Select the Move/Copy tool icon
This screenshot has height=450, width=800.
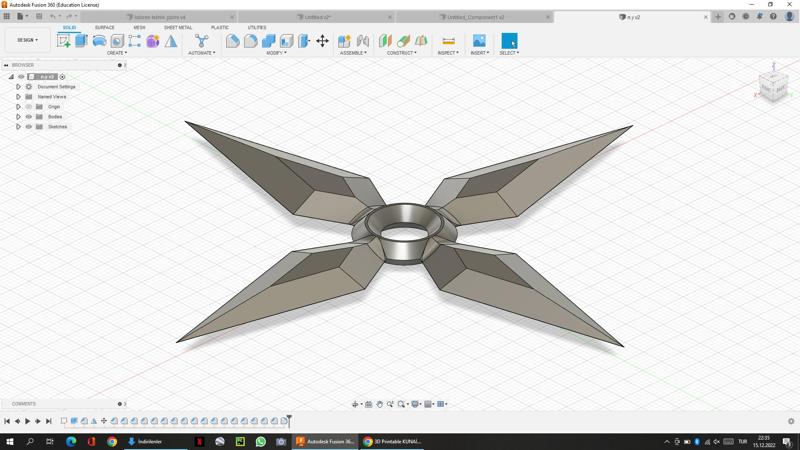[322, 41]
